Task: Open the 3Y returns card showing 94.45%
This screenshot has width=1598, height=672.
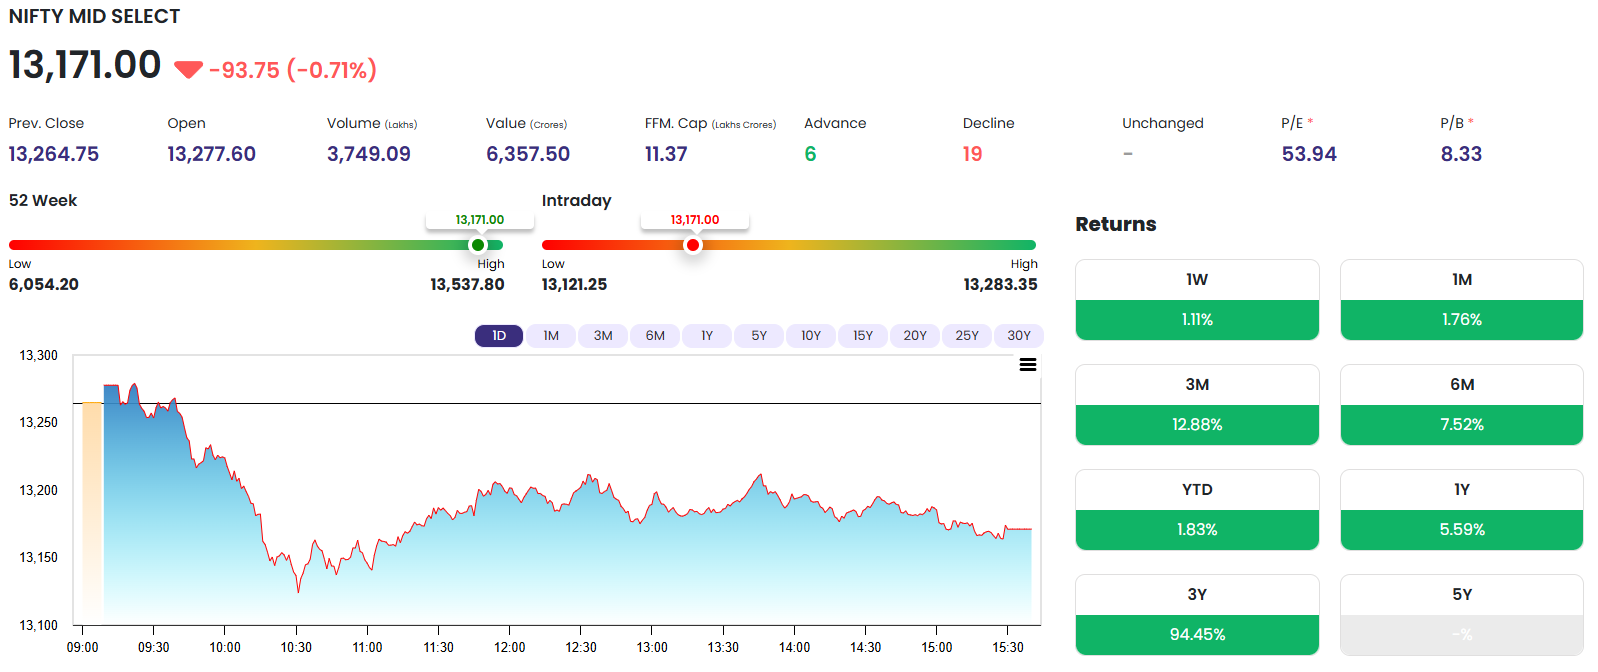Action: 1197,615
